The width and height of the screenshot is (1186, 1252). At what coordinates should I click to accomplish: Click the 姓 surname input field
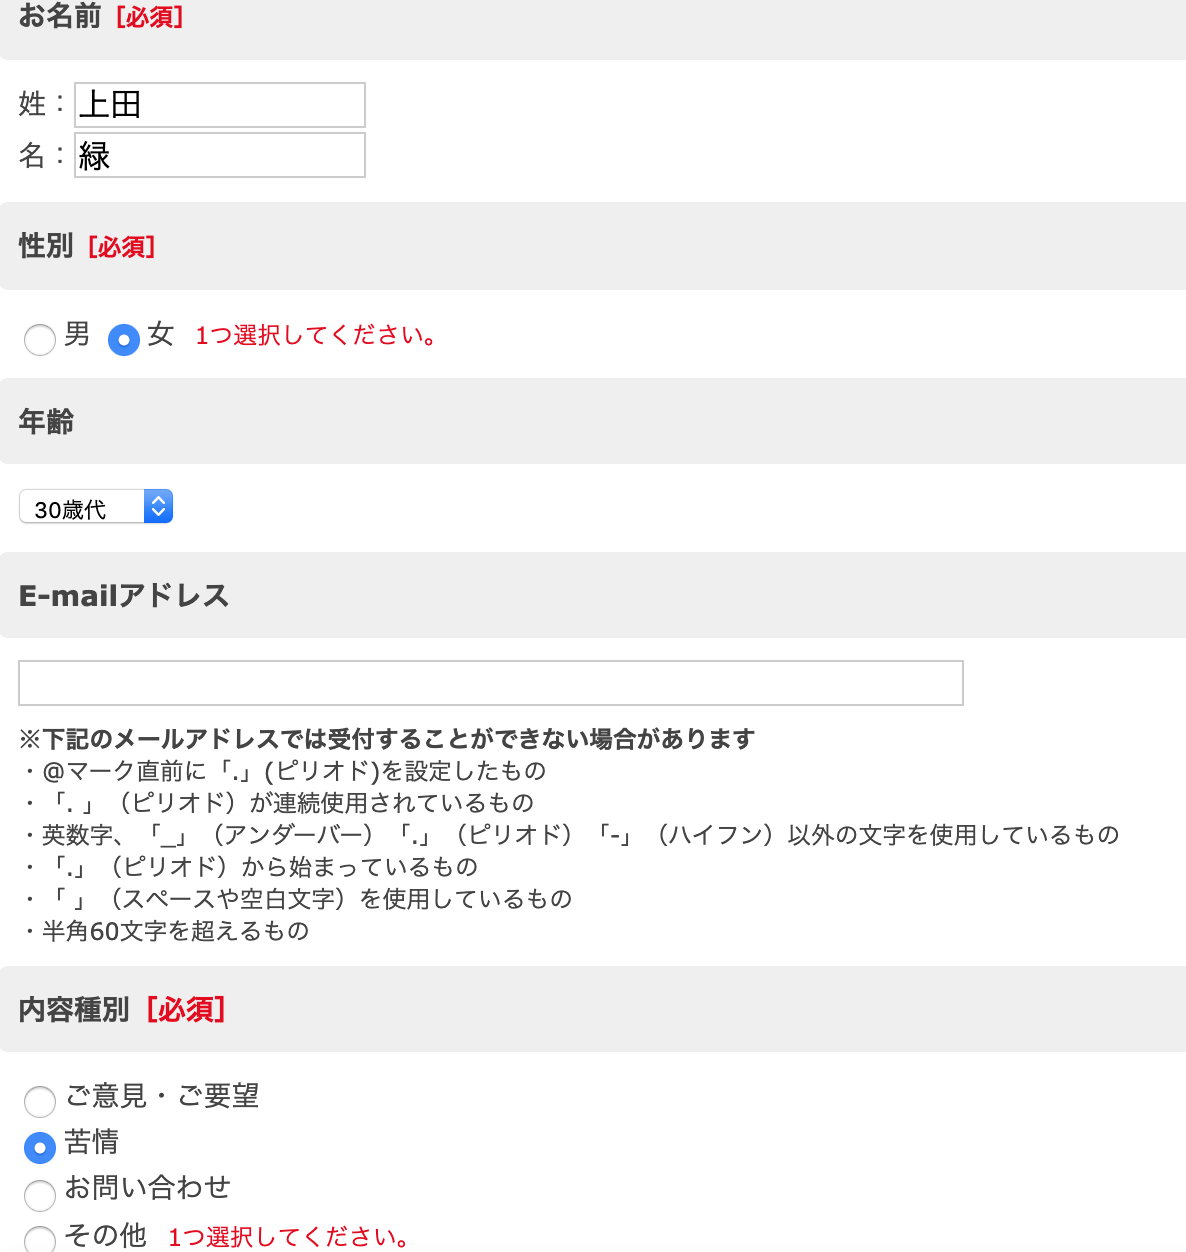point(219,105)
